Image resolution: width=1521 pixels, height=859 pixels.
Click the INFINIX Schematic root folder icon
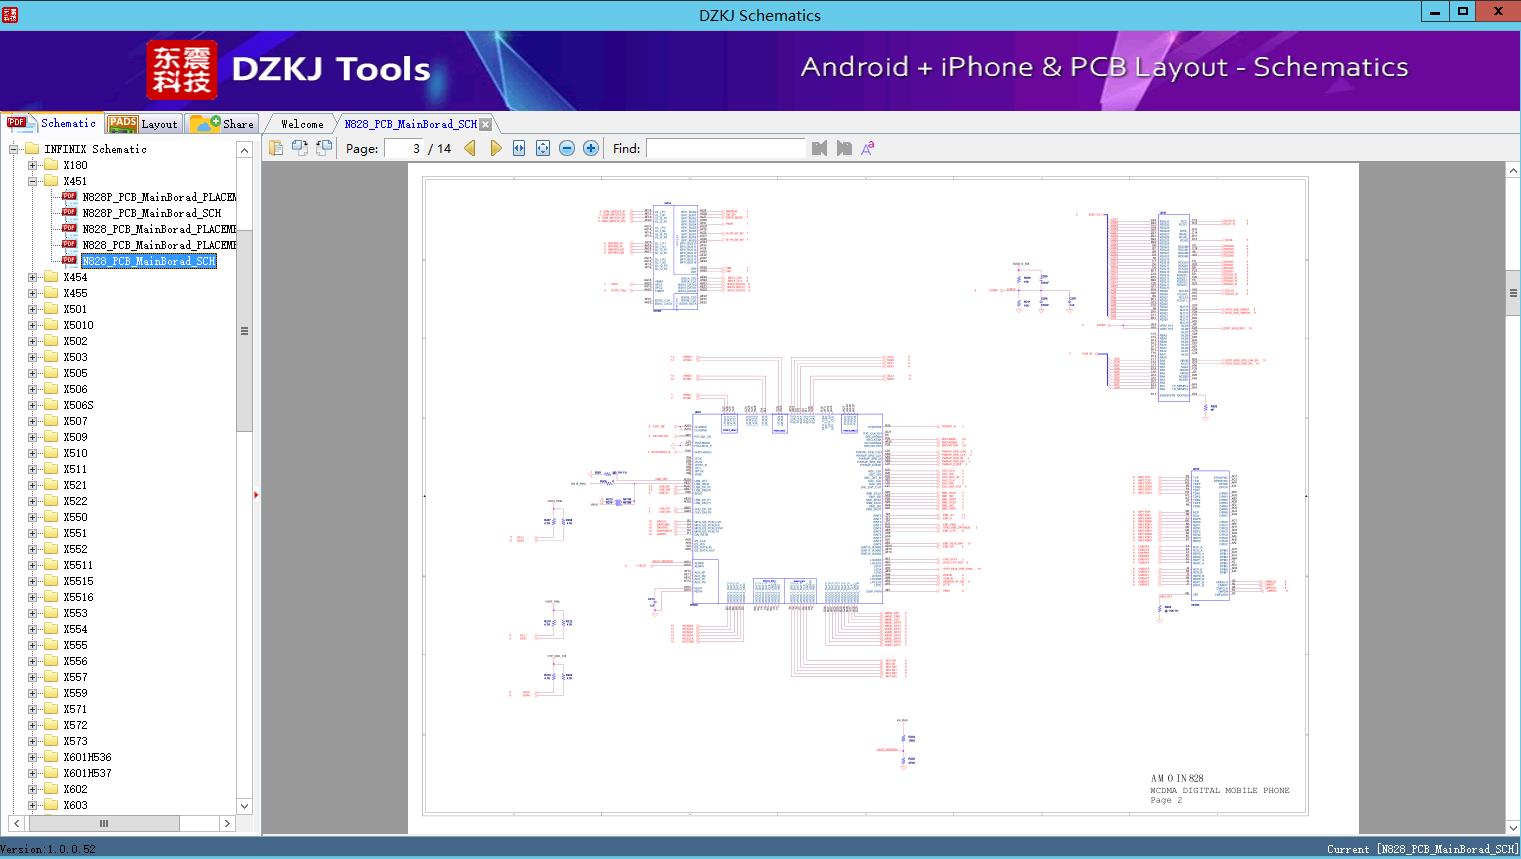pyautogui.click(x=32, y=149)
